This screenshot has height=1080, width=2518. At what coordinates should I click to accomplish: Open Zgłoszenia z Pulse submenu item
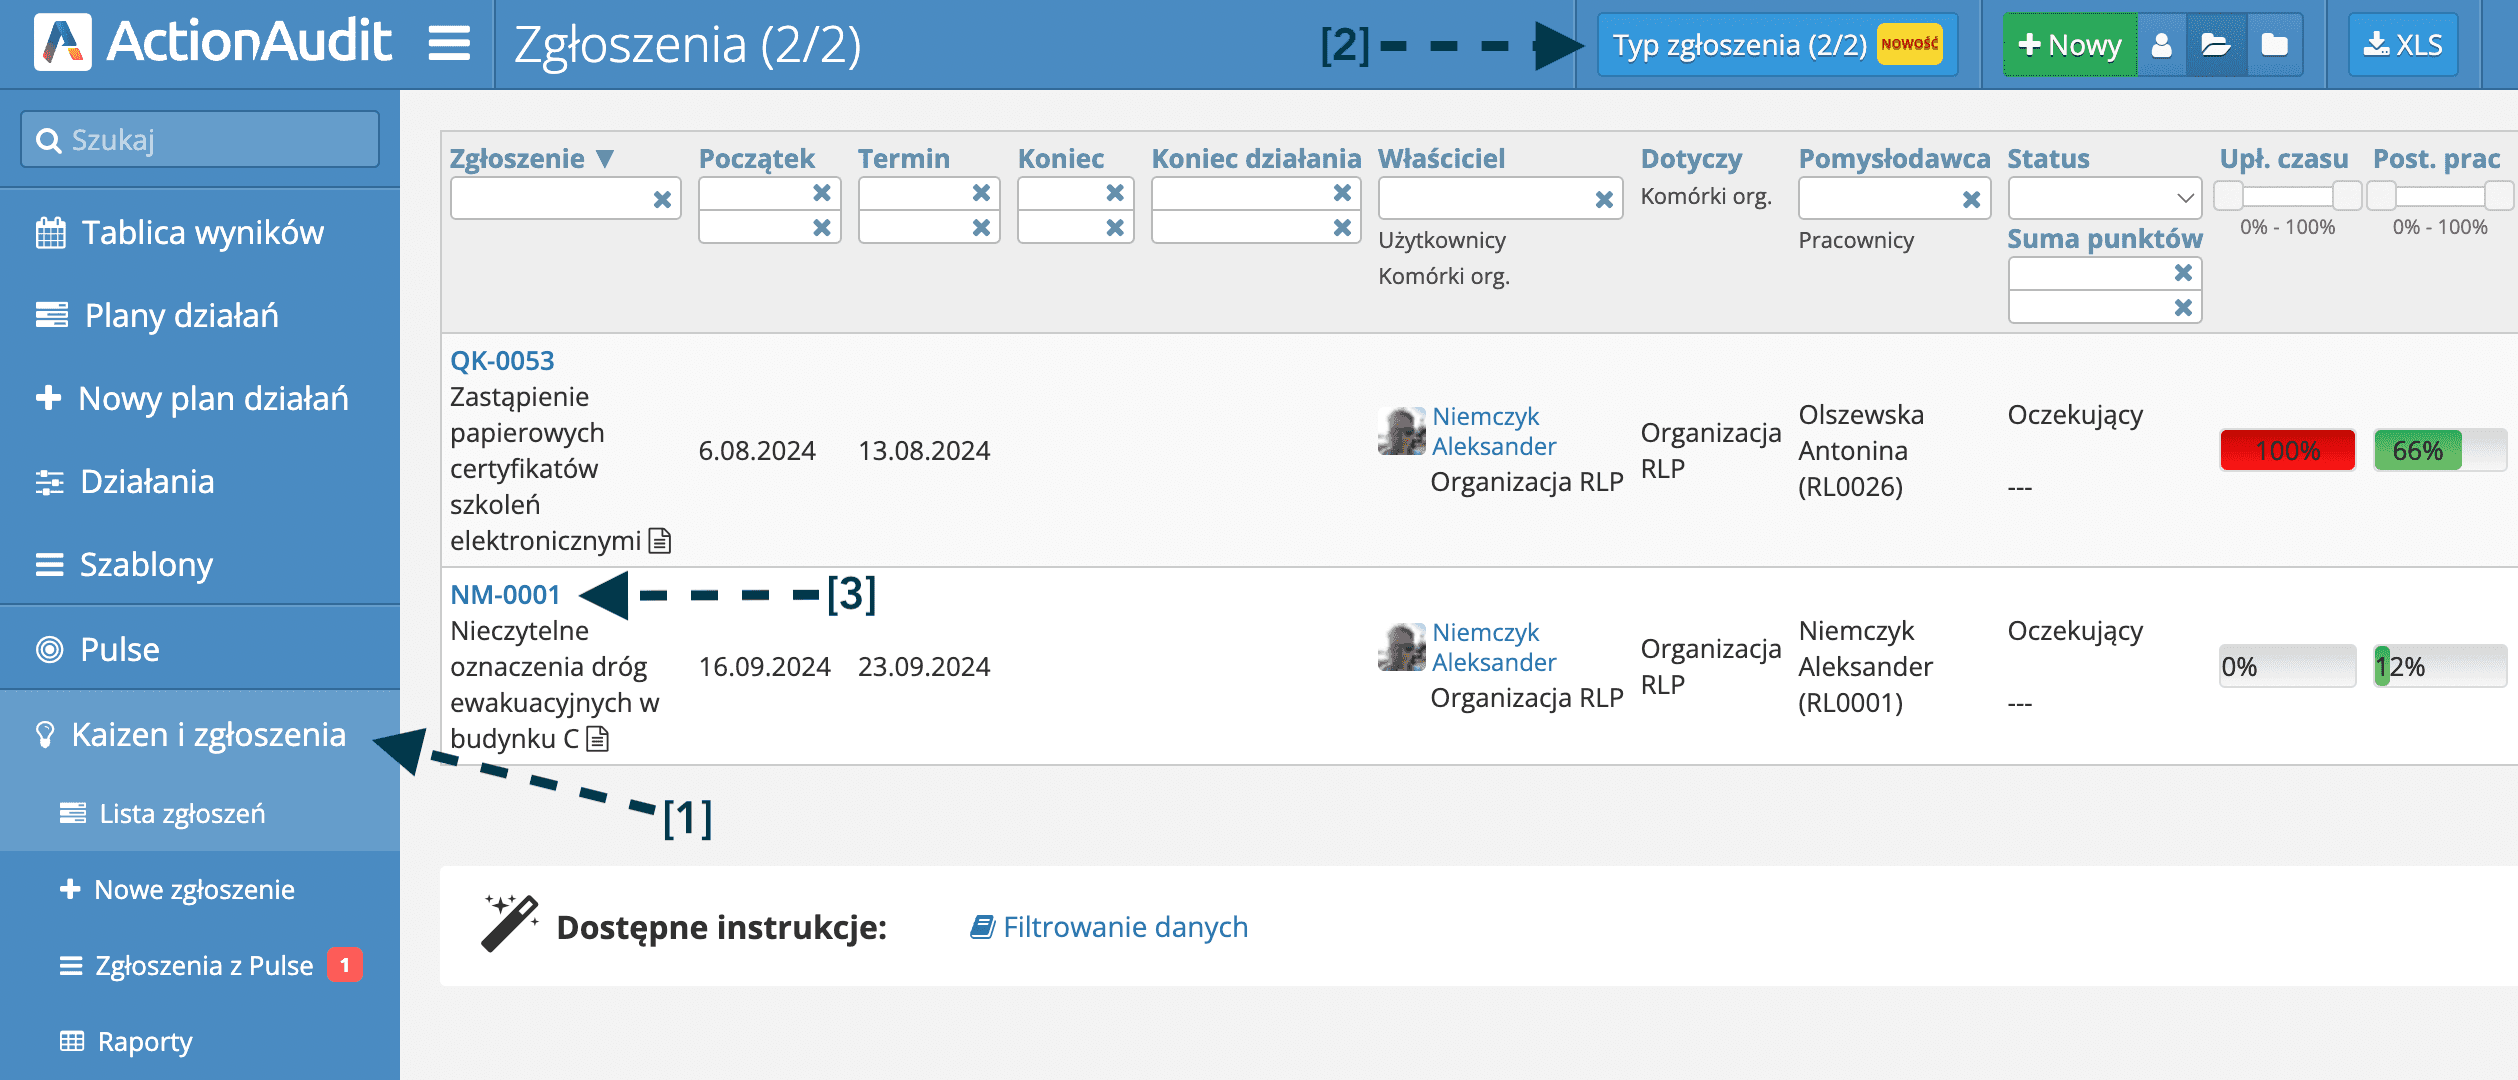click(x=200, y=966)
